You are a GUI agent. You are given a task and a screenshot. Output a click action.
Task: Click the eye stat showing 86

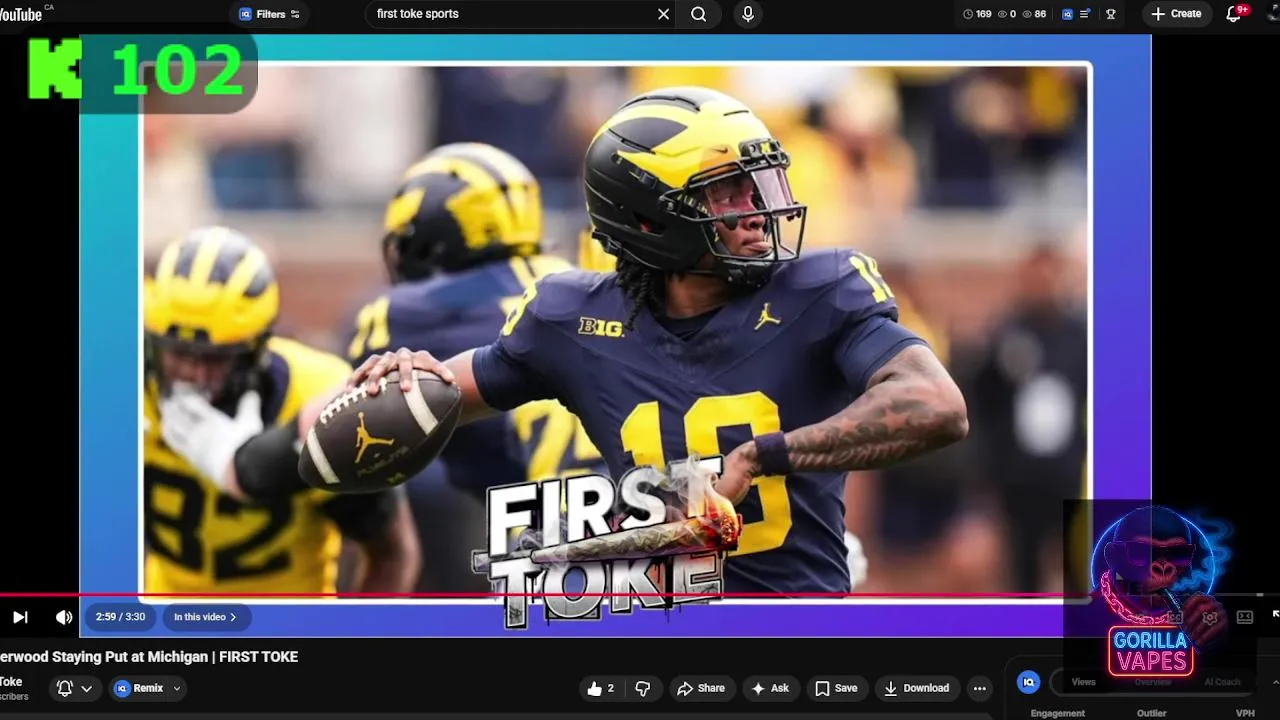point(1034,14)
